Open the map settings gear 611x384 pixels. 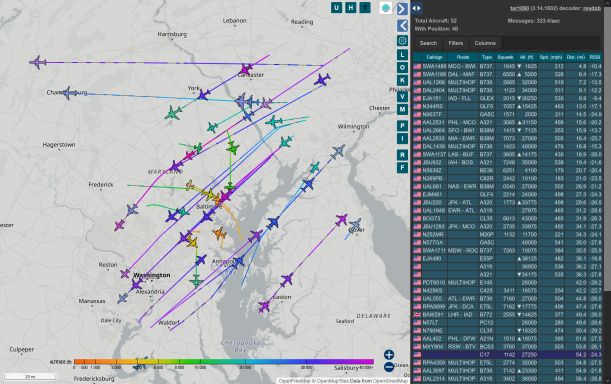coord(402,41)
